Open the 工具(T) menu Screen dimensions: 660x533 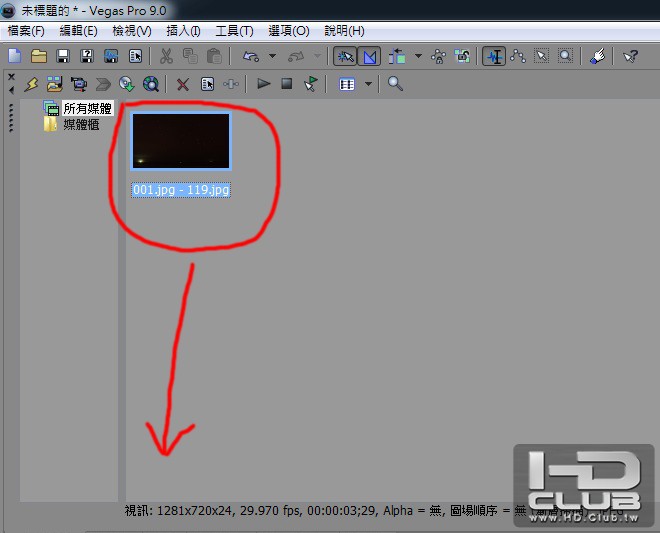coord(234,31)
